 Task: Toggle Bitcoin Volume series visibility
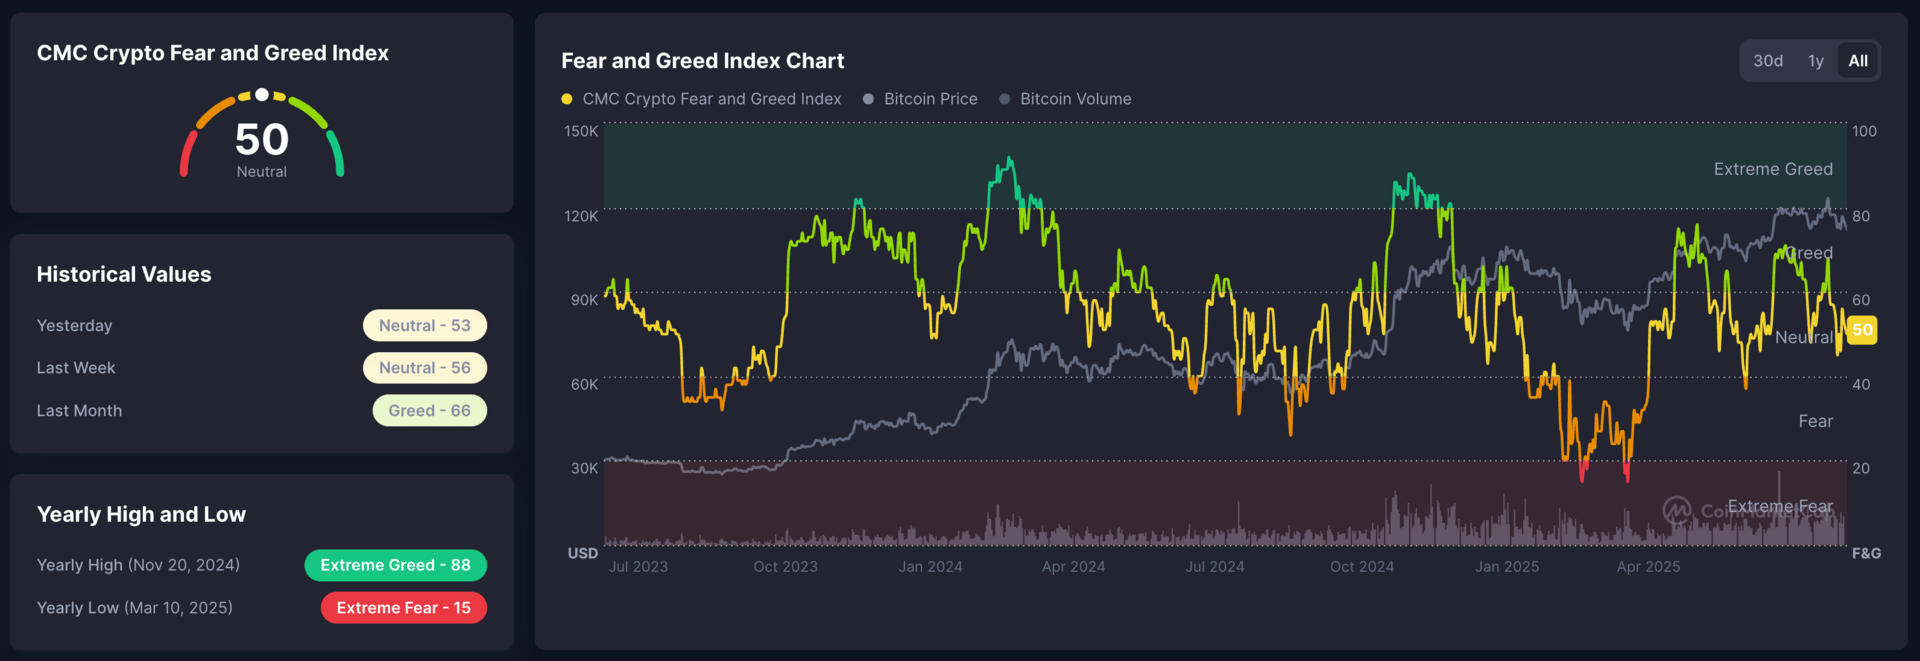tap(1066, 99)
